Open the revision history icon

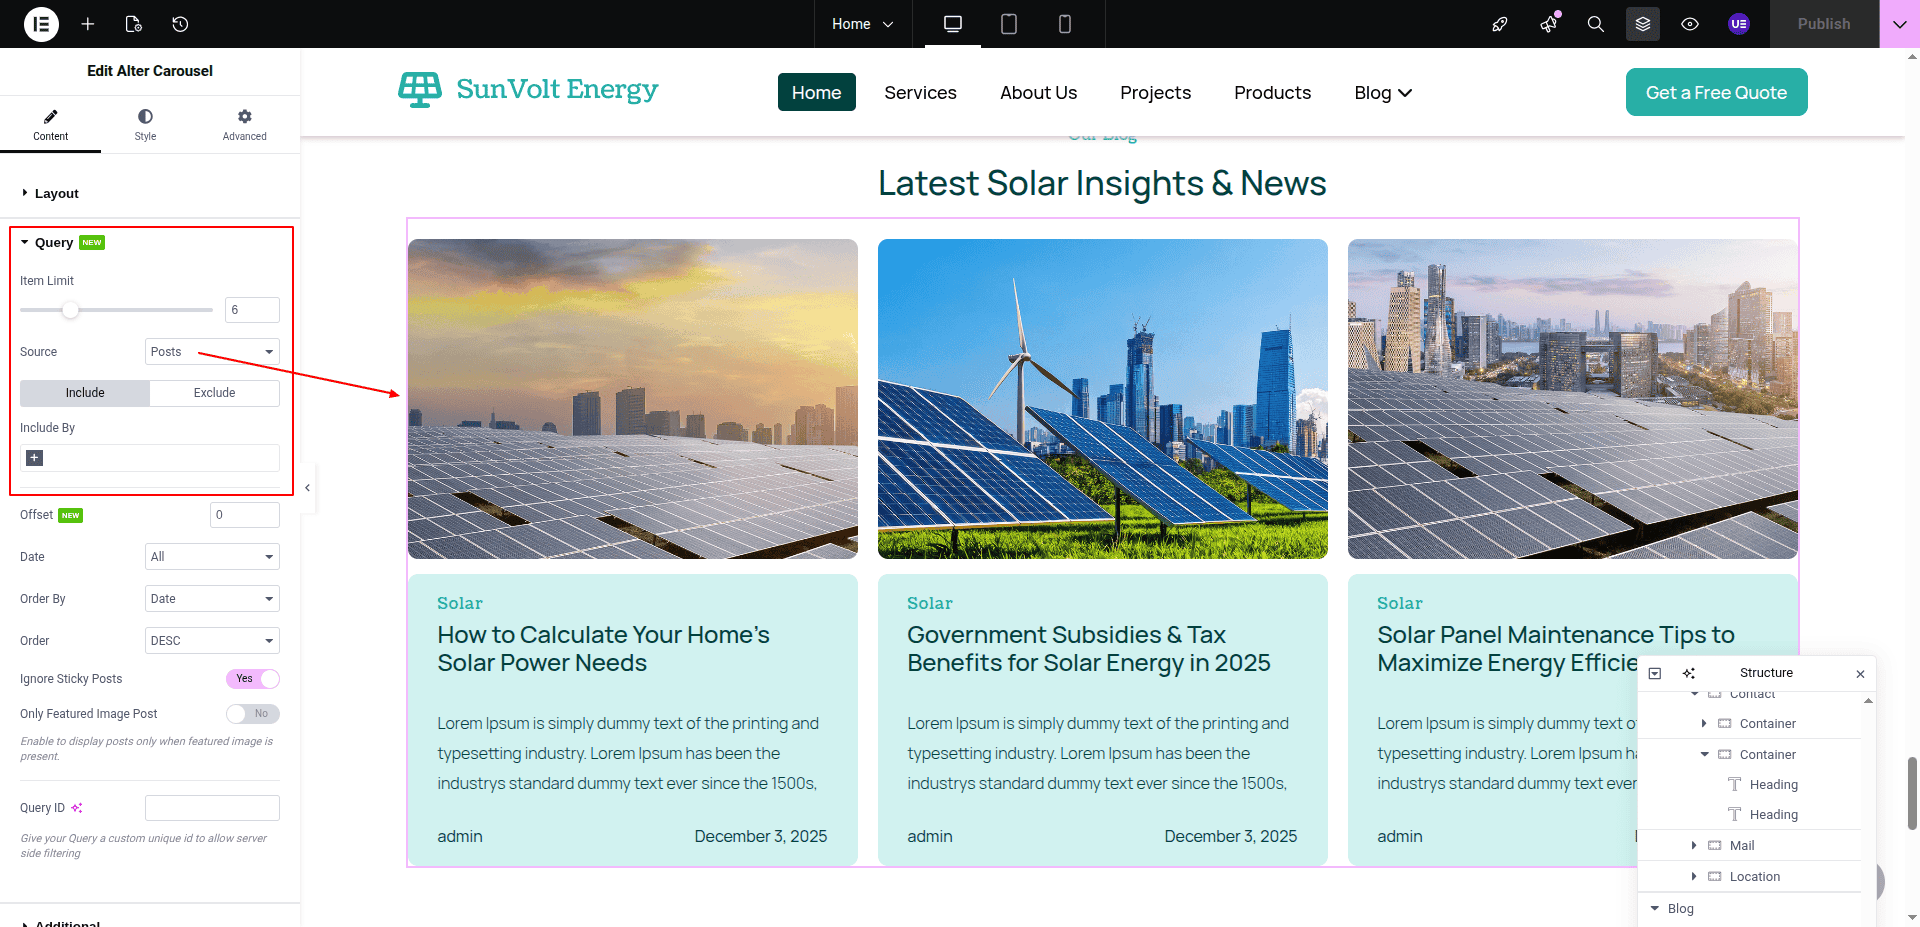tap(180, 24)
